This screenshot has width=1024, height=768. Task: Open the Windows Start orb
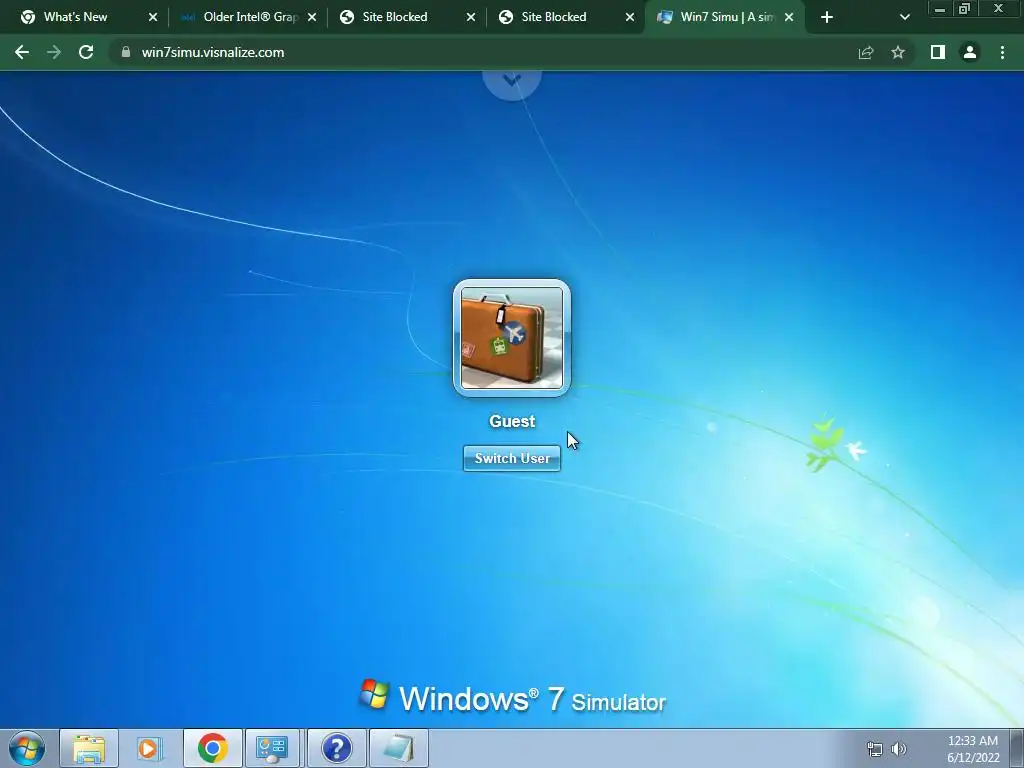coord(27,748)
